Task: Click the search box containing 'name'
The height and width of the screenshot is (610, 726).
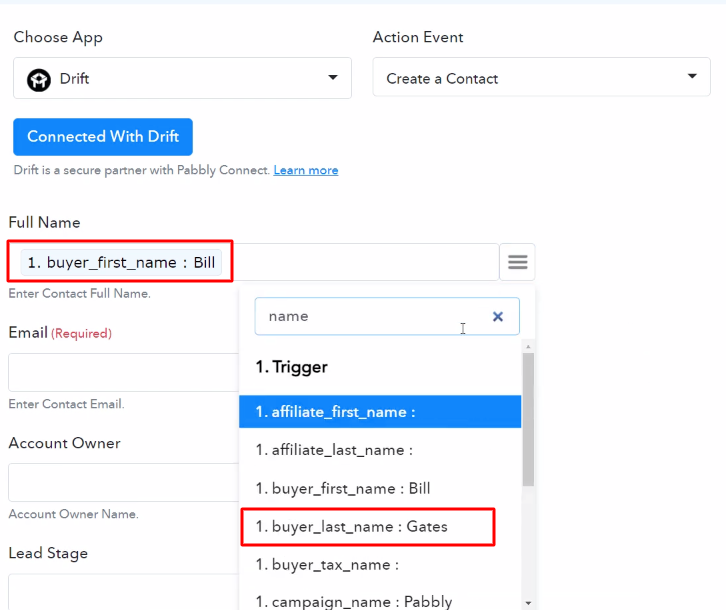Action: (x=387, y=316)
